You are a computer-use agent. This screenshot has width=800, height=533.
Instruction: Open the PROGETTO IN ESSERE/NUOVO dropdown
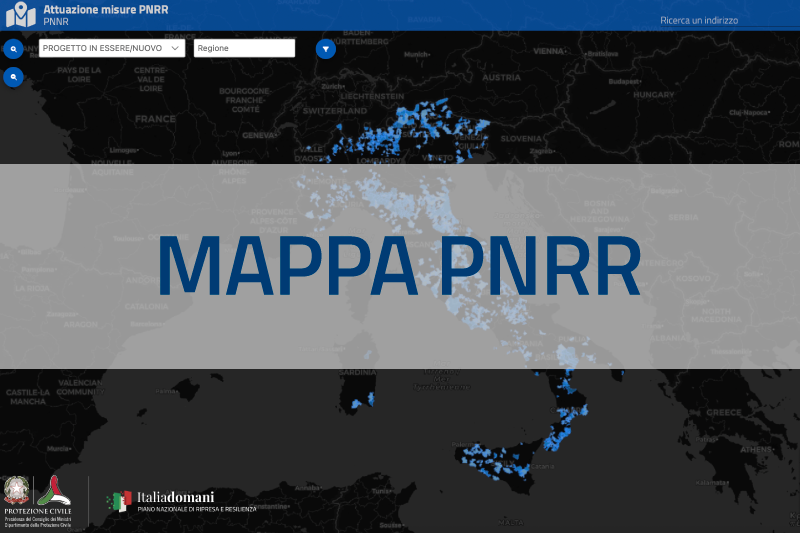(112, 48)
